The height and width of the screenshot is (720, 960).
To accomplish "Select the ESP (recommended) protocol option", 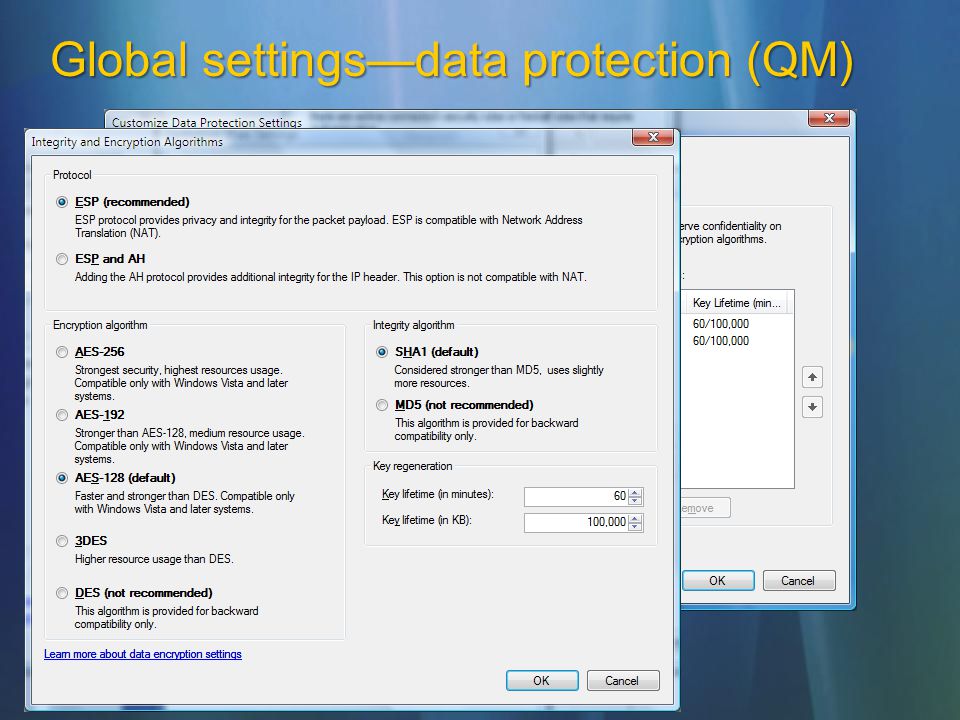I will [62, 202].
